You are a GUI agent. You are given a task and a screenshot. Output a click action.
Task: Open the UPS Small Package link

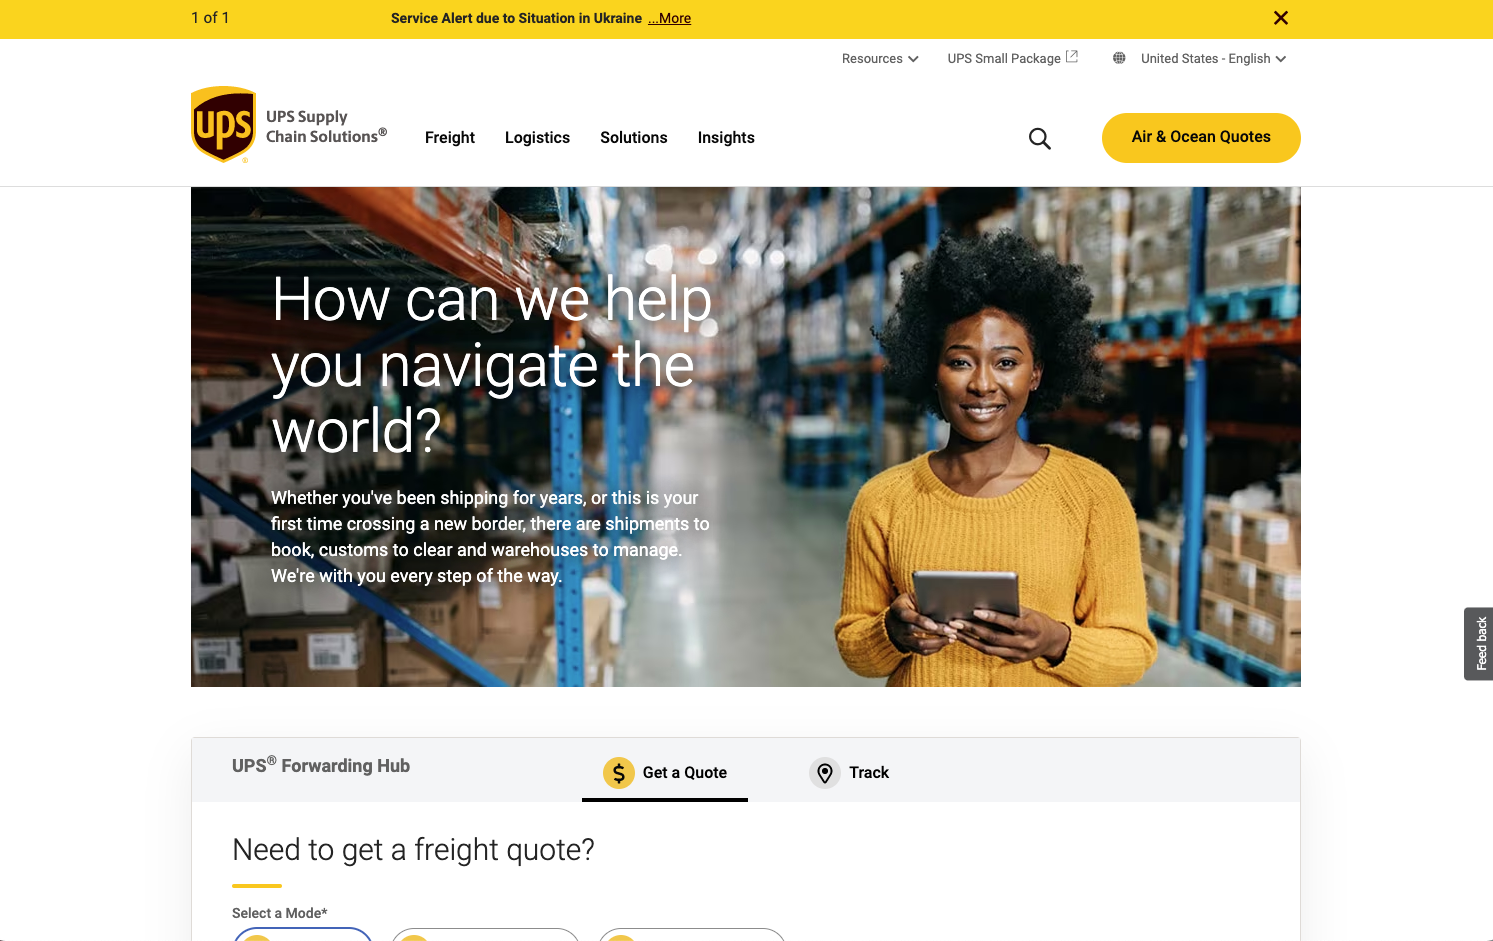tap(1004, 59)
